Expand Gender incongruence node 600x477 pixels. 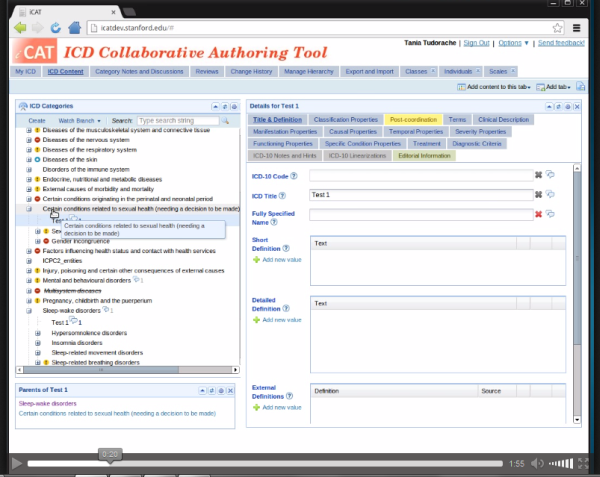tap(38, 241)
